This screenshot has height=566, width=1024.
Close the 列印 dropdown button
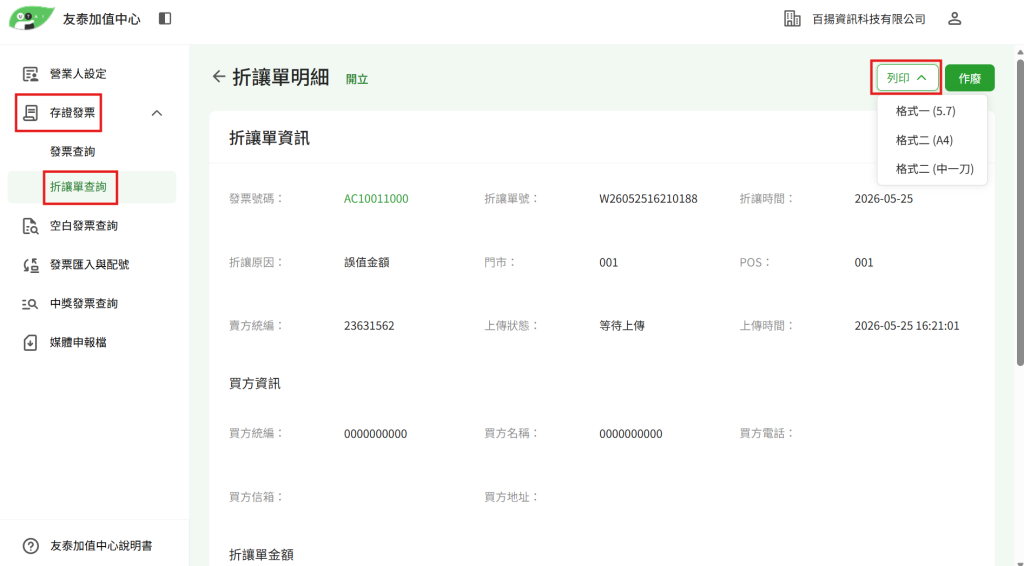point(907,78)
